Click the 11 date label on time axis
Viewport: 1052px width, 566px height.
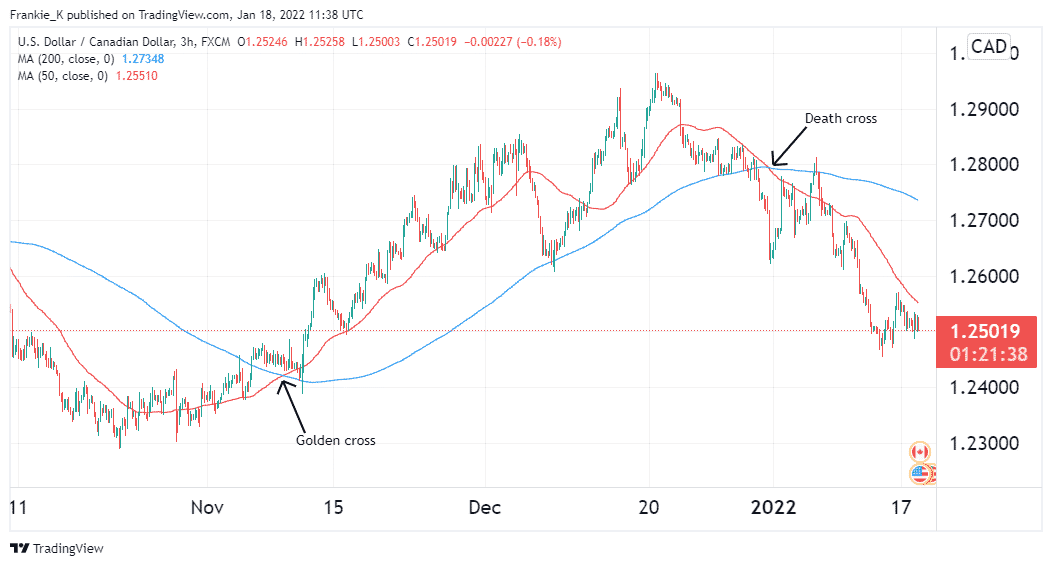coord(18,508)
